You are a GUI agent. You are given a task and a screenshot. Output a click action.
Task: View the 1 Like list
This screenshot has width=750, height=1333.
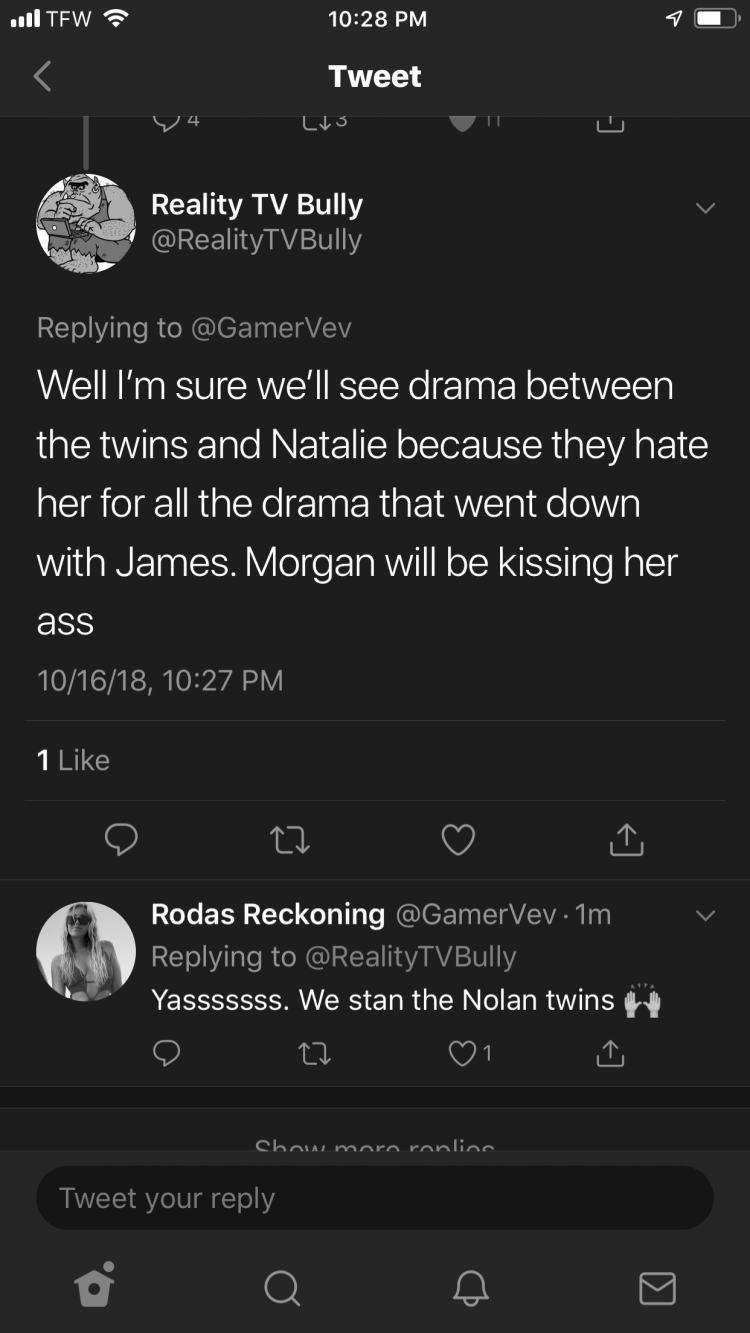pos(73,760)
